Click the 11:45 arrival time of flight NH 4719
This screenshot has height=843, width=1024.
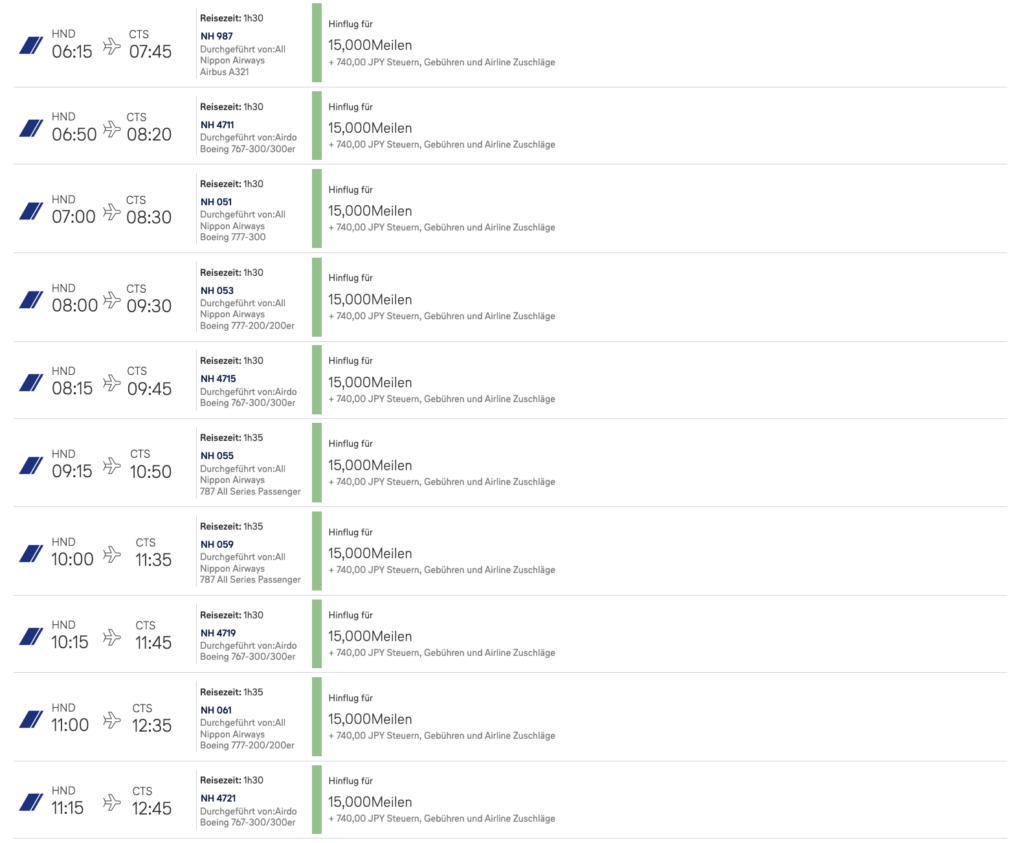tap(153, 643)
